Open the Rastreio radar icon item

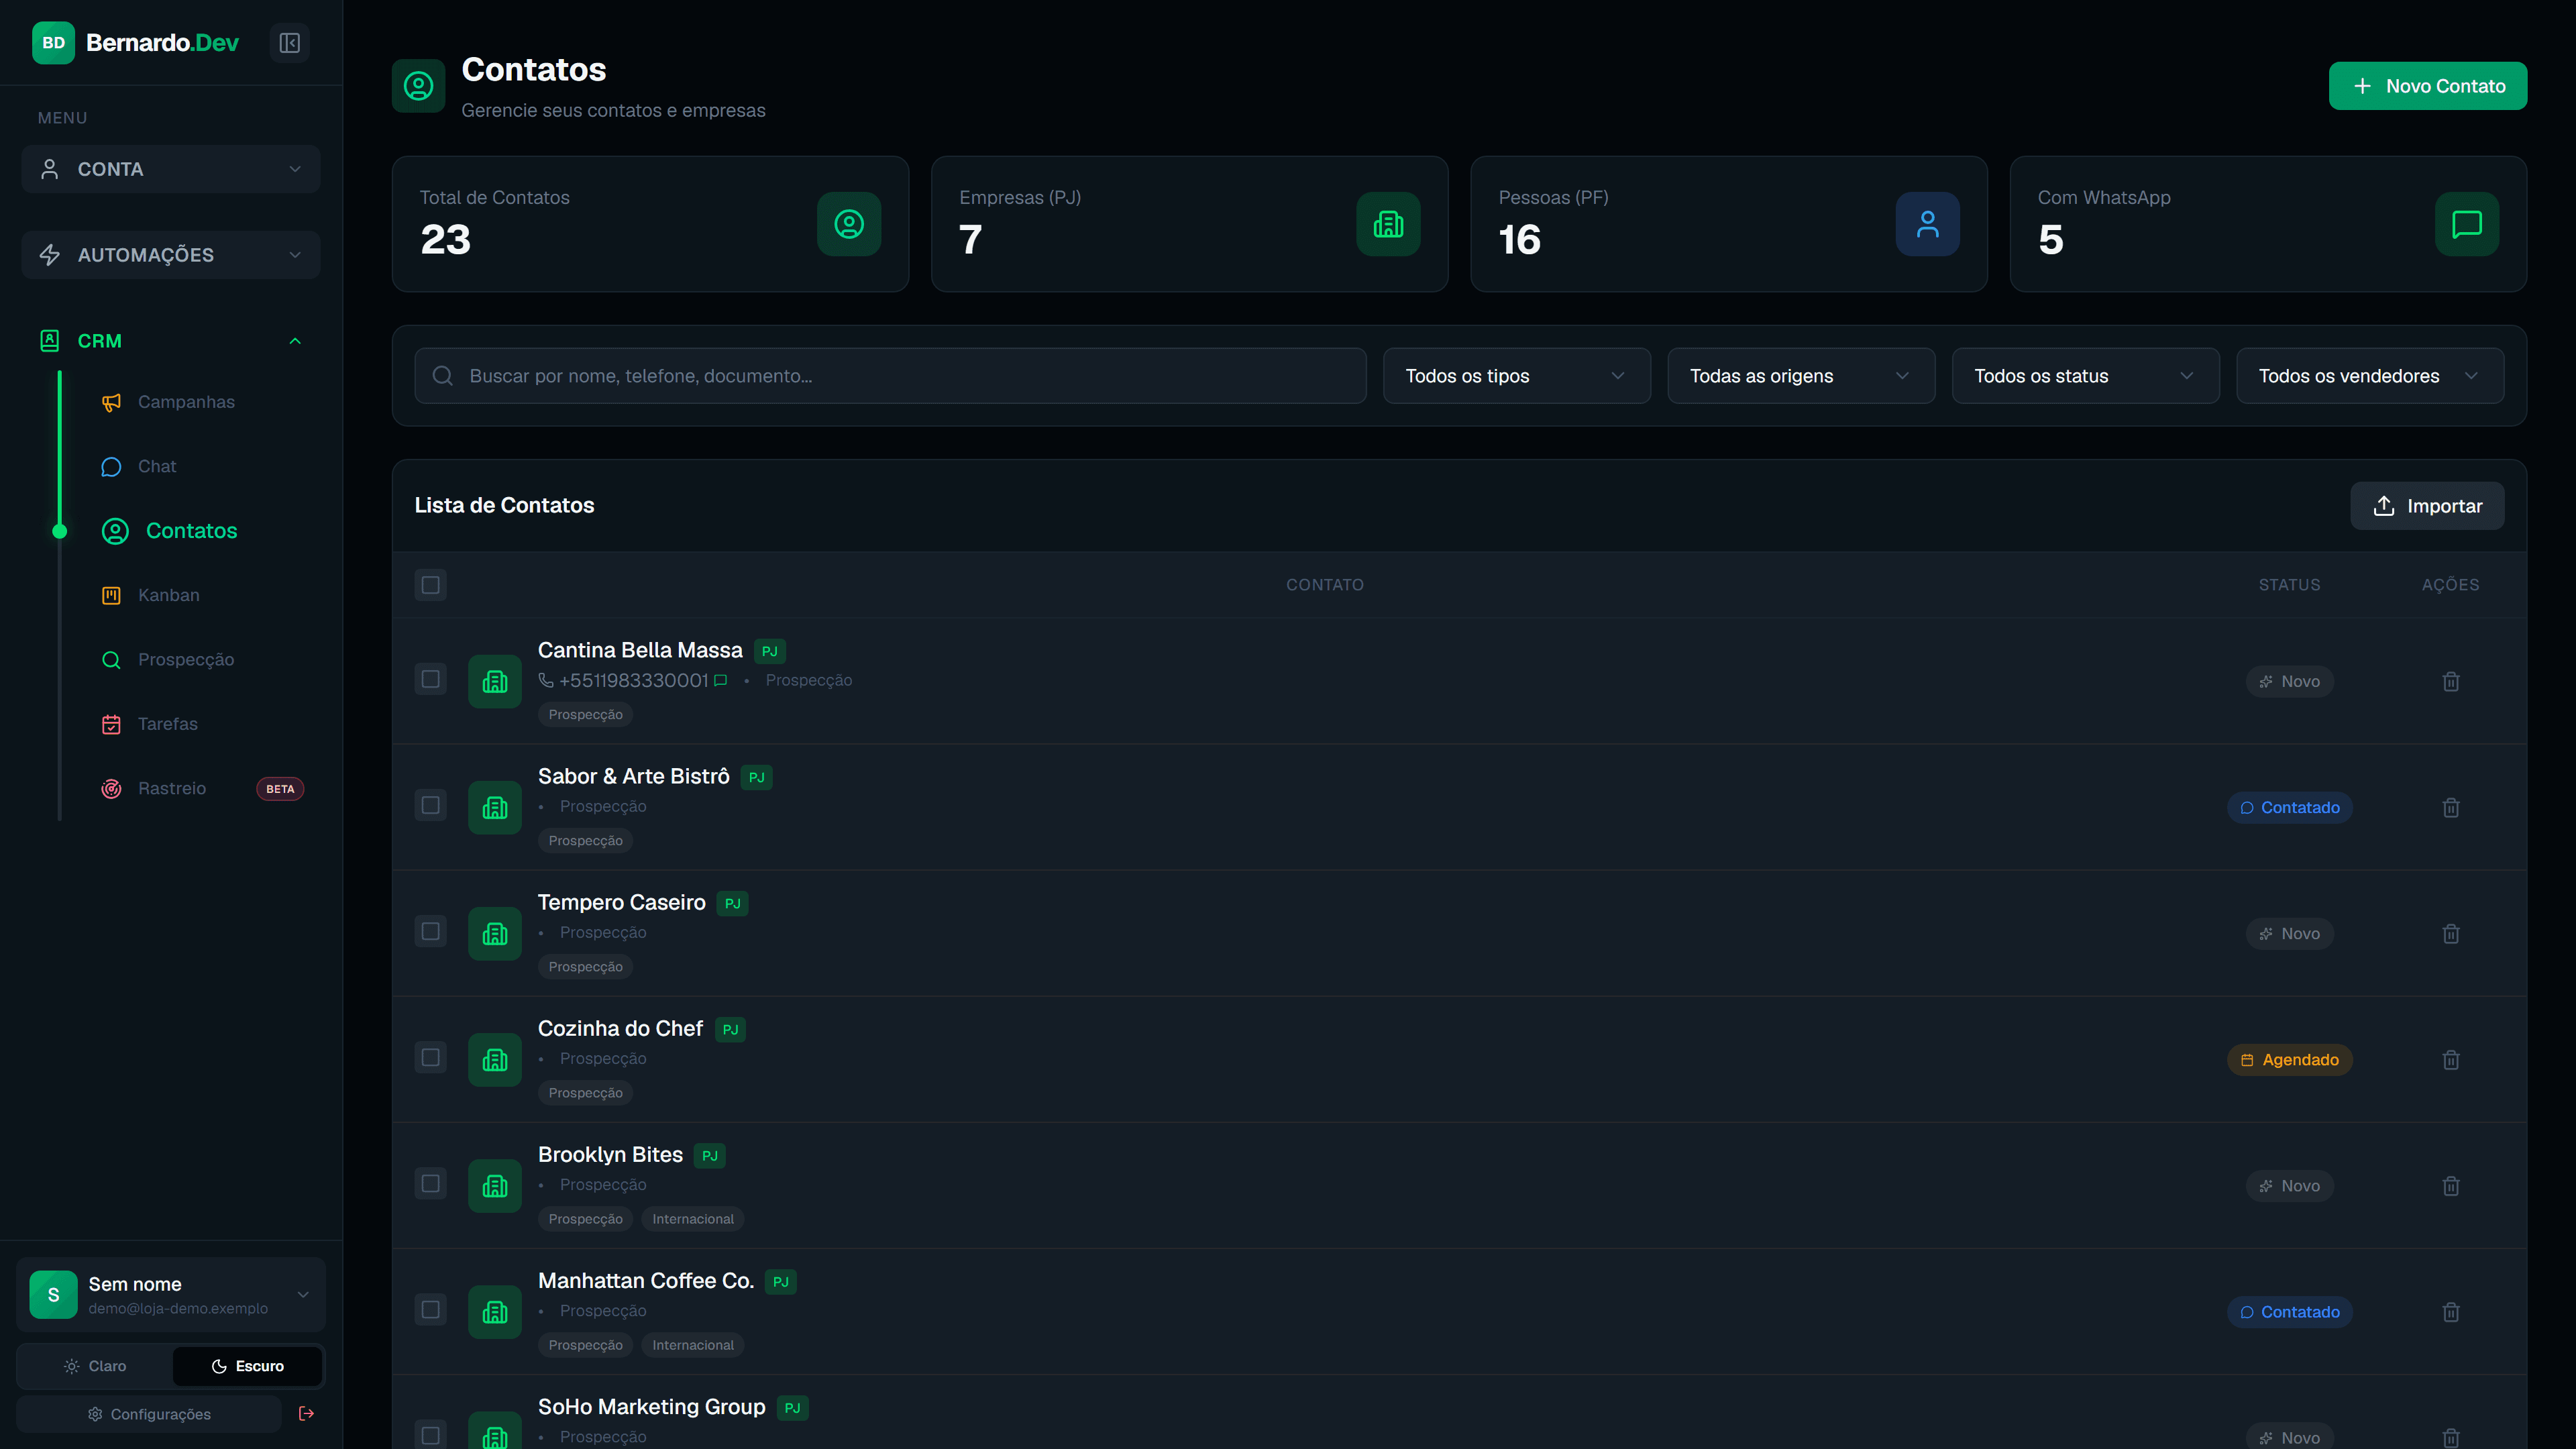click(111, 788)
